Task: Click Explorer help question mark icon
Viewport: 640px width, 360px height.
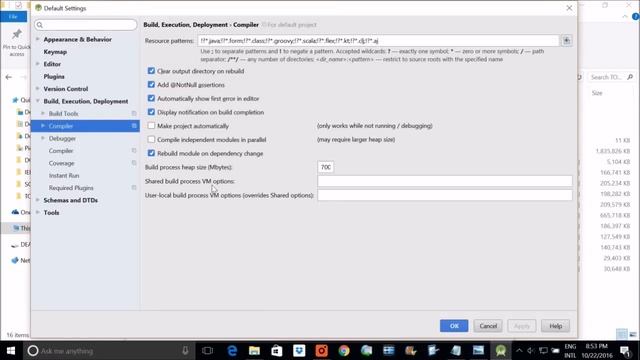Action: click(x=636, y=16)
